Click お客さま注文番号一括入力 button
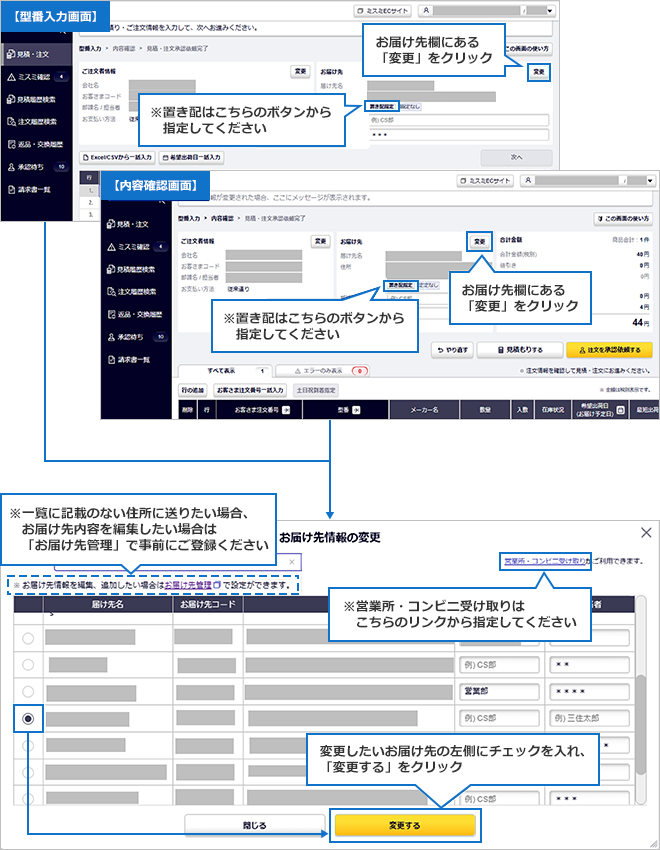Viewport: 660px width, 850px height. tap(250, 390)
